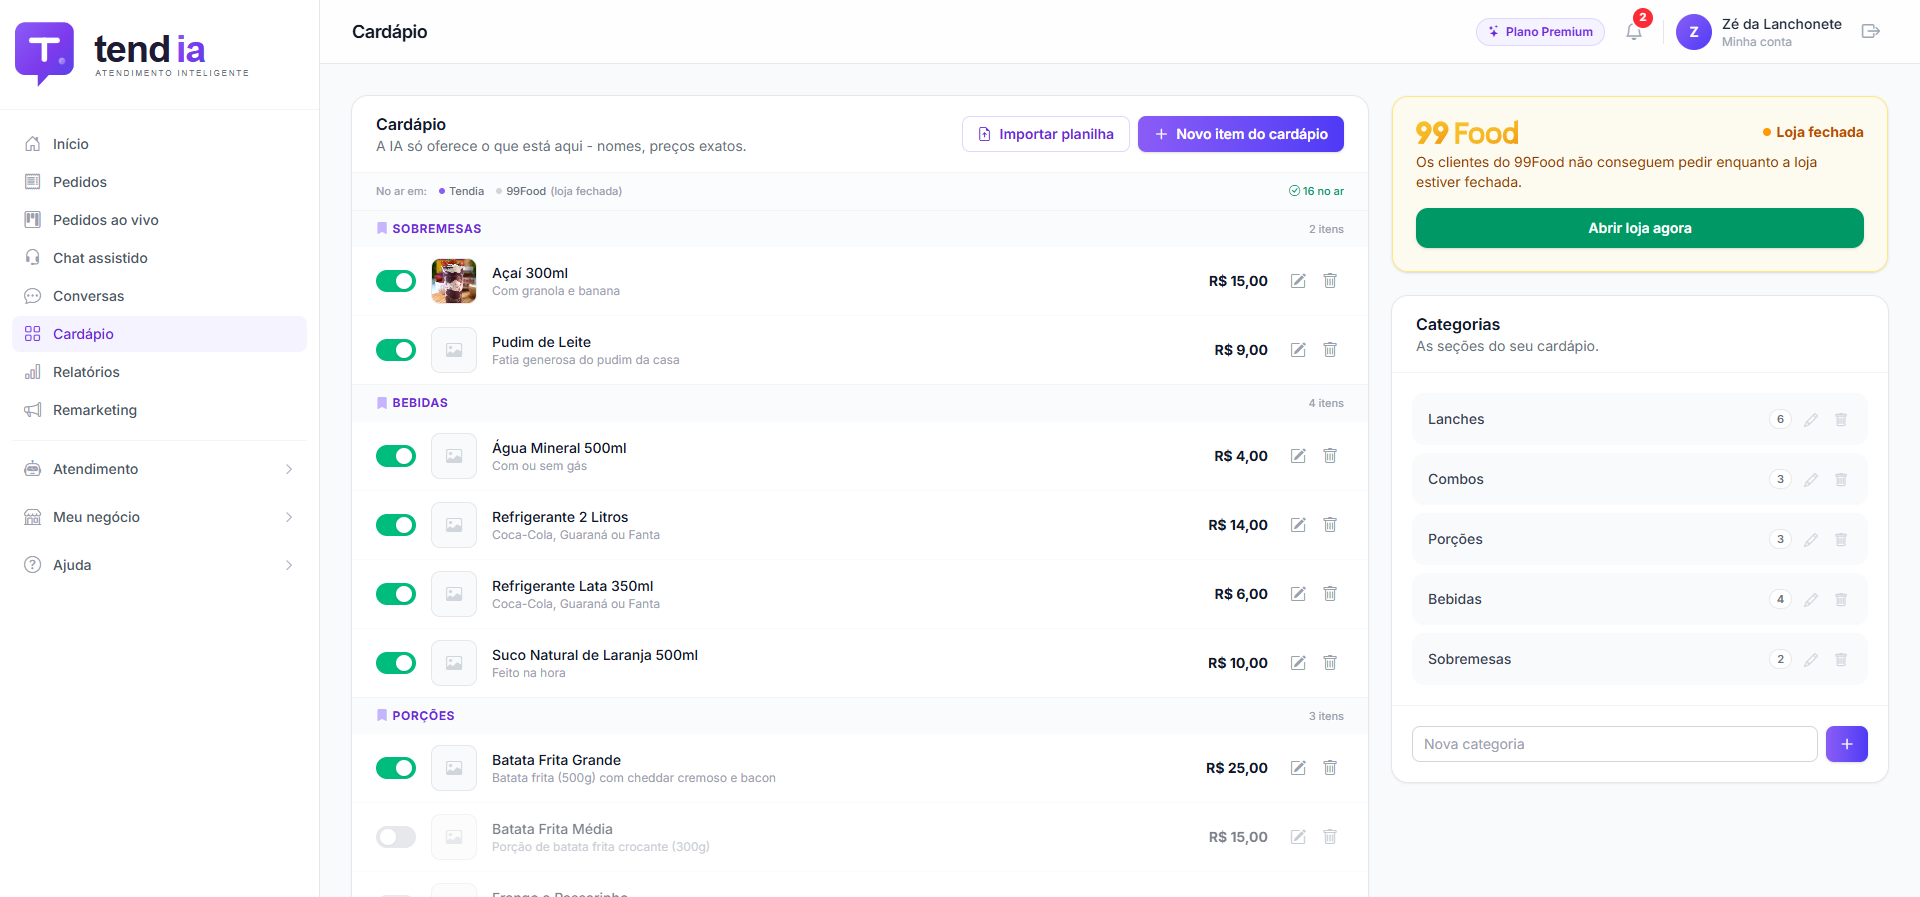1920x897 pixels.
Task: Enable the Batata Frita Média item
Action: click(396, 837)
